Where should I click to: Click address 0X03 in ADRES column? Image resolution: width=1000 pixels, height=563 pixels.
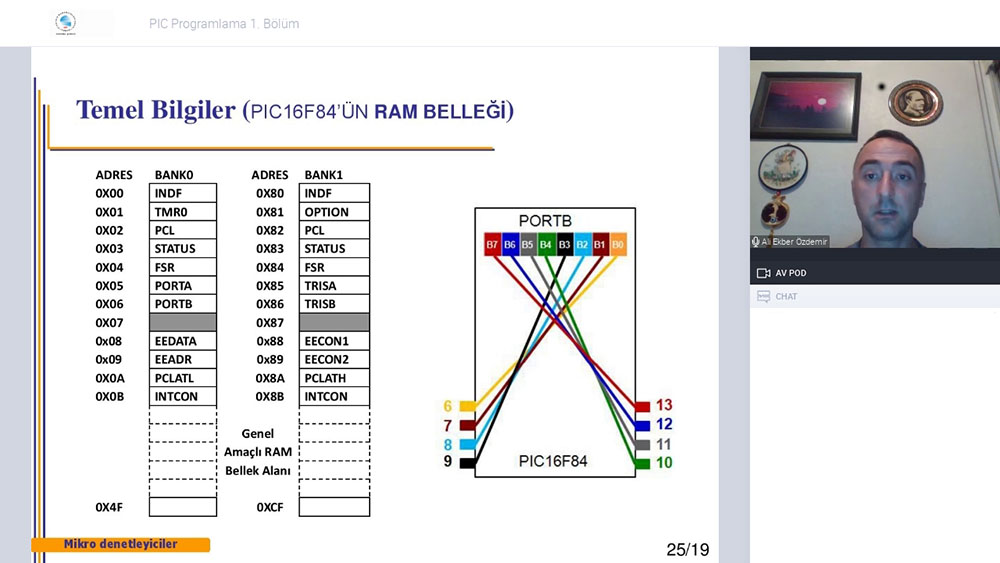tap(110, 249)
